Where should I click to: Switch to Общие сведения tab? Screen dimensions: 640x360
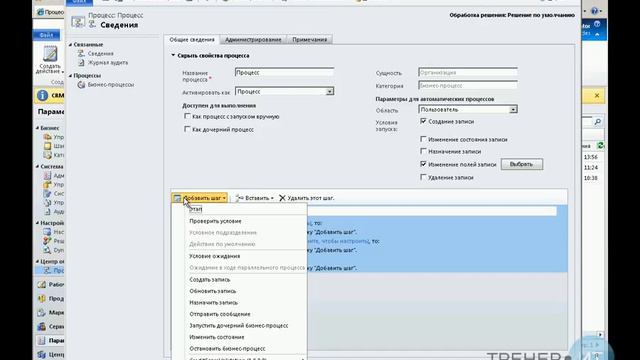point(192,40)
